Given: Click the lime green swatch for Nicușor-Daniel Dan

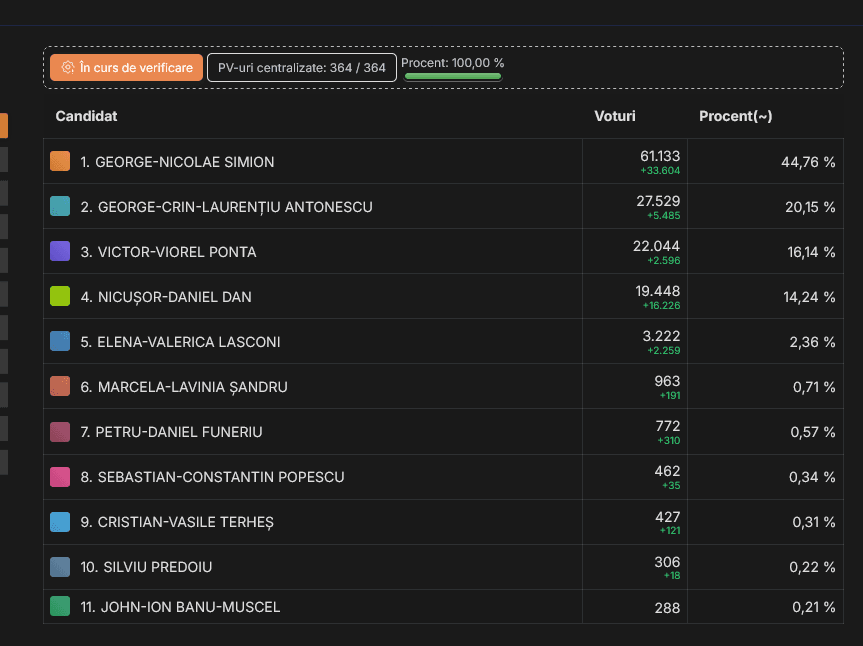Looking at the screenshot, I should pos(60,297).
